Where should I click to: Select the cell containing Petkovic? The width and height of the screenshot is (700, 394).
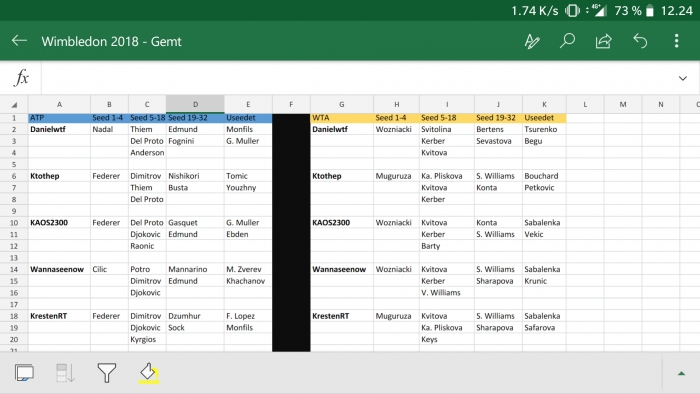pyautogui.click(x=544, y=187)
